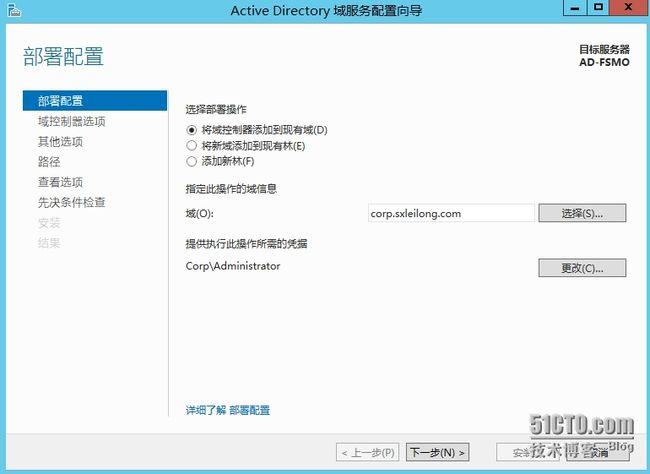Click the AD-FSMO target server name
The width and height of the screenshot is (650, 474).
pyautogui.click(x=604, y=62)
